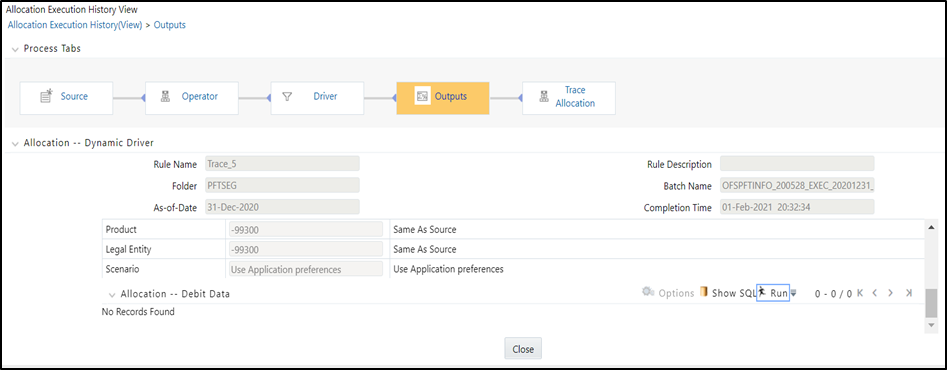Collapse the Process Tabs section
947x370 pixels.
[x=15, y=49]
